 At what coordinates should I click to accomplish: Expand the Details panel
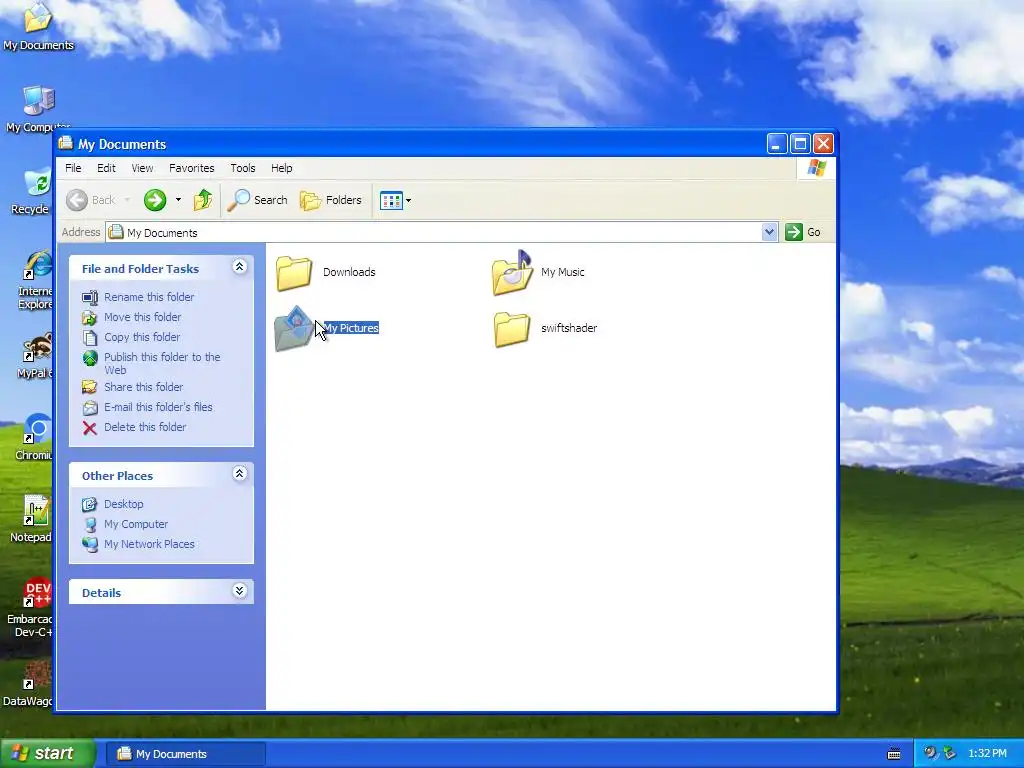(240, 591)
